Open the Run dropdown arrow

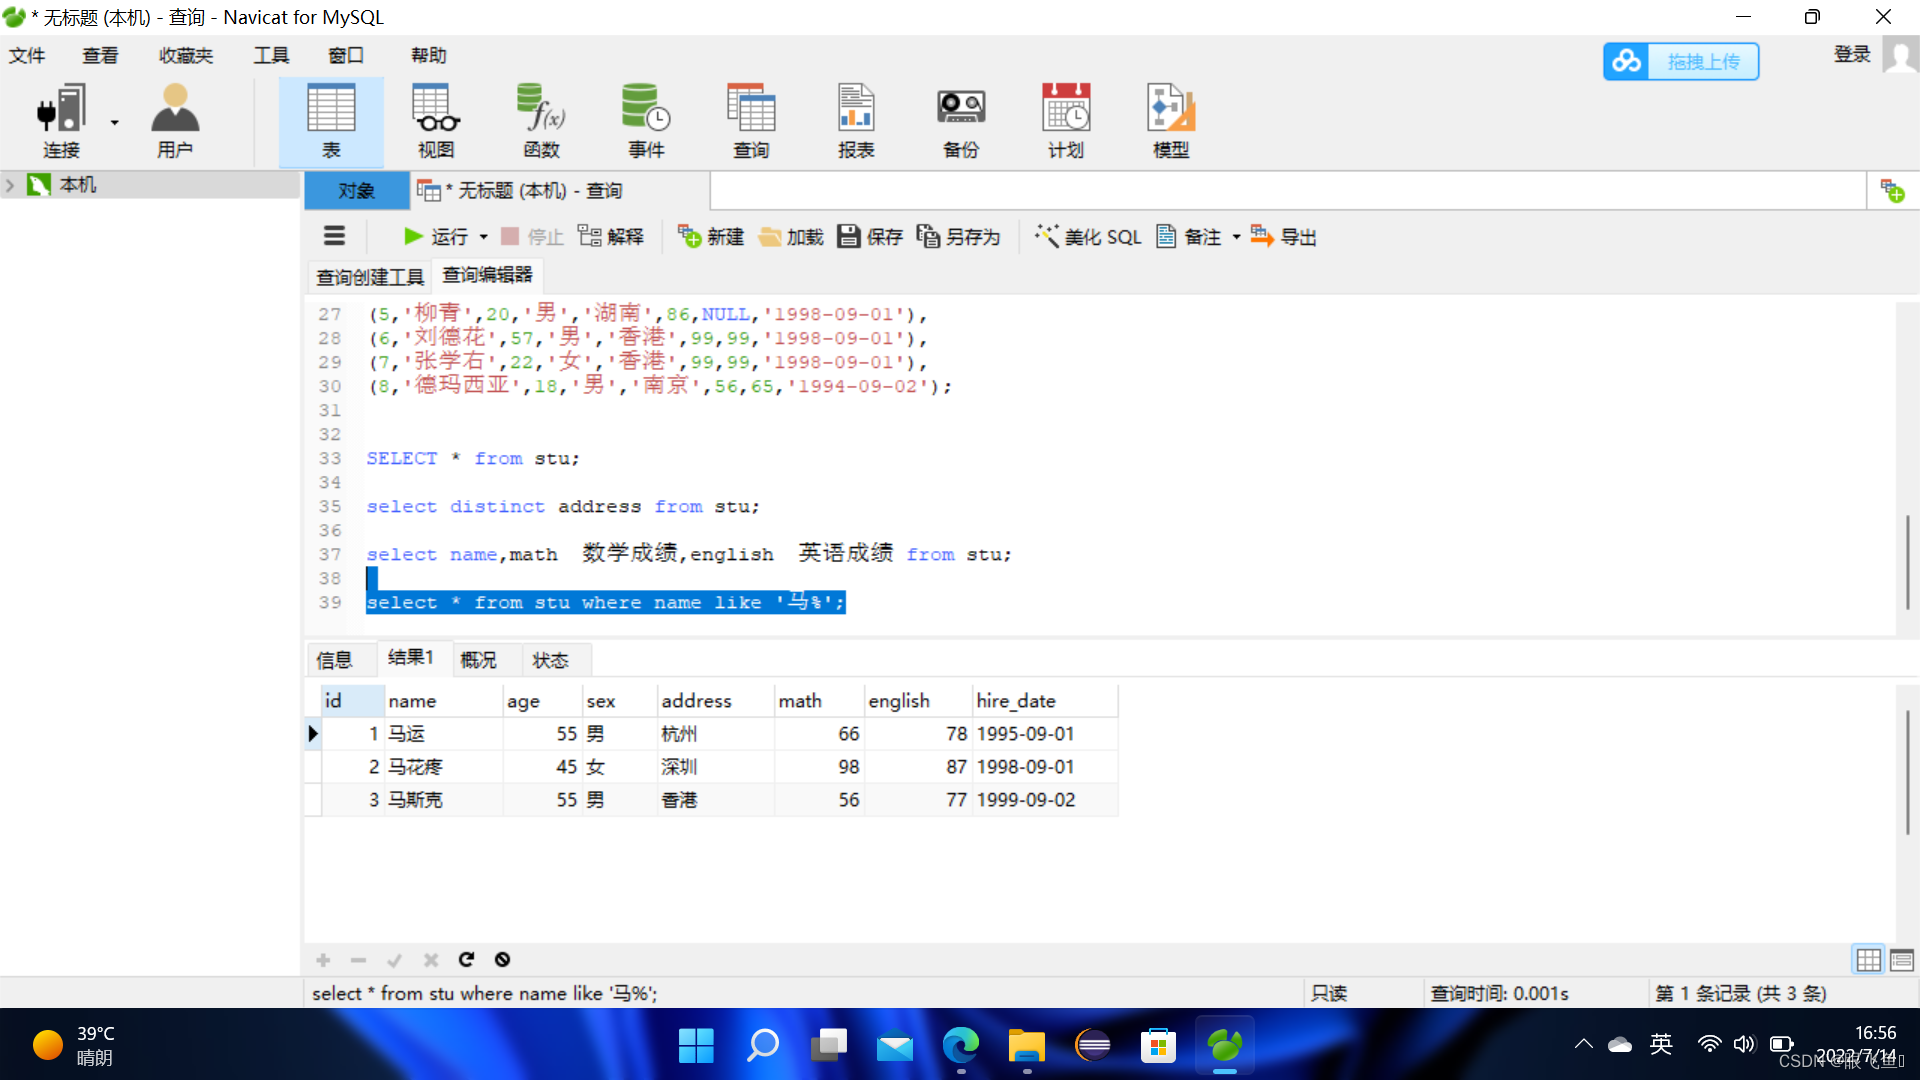coord(483,237)
